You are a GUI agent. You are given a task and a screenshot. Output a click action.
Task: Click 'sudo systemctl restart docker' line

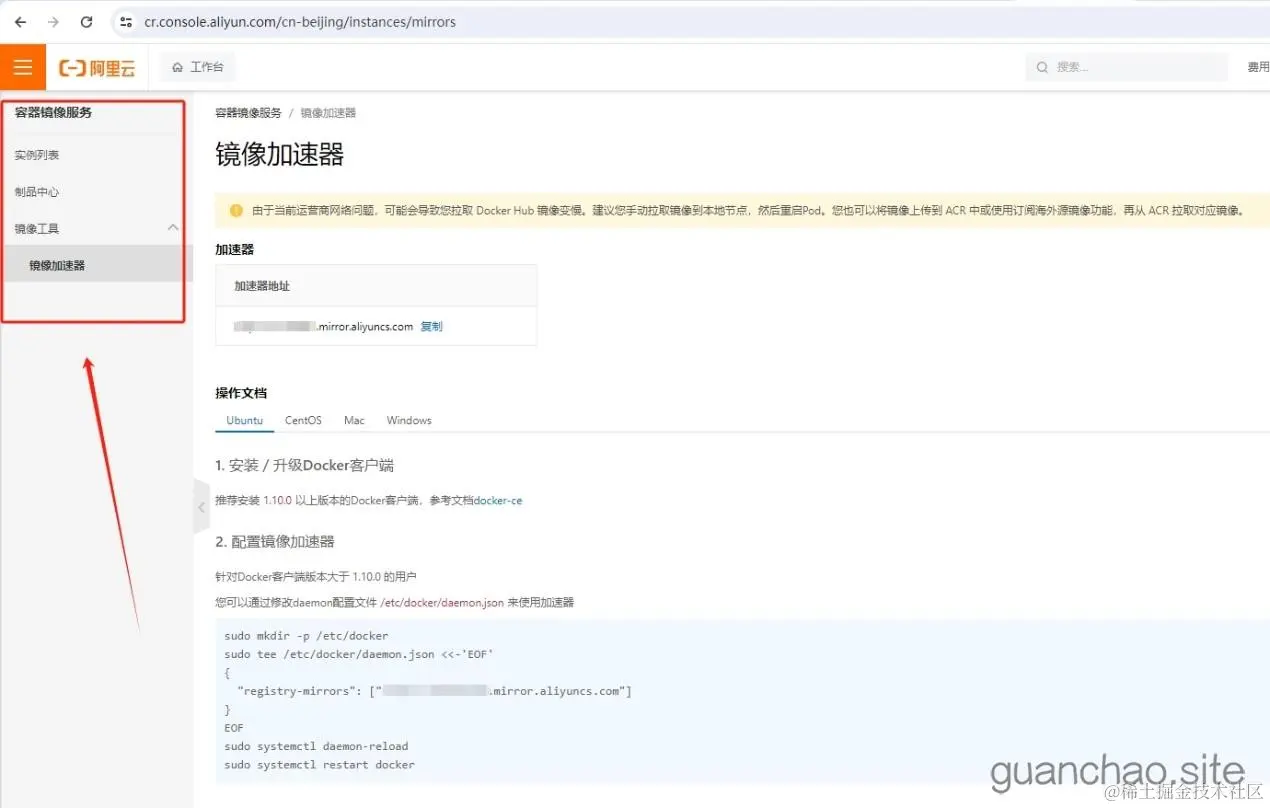tap(319, 764)
